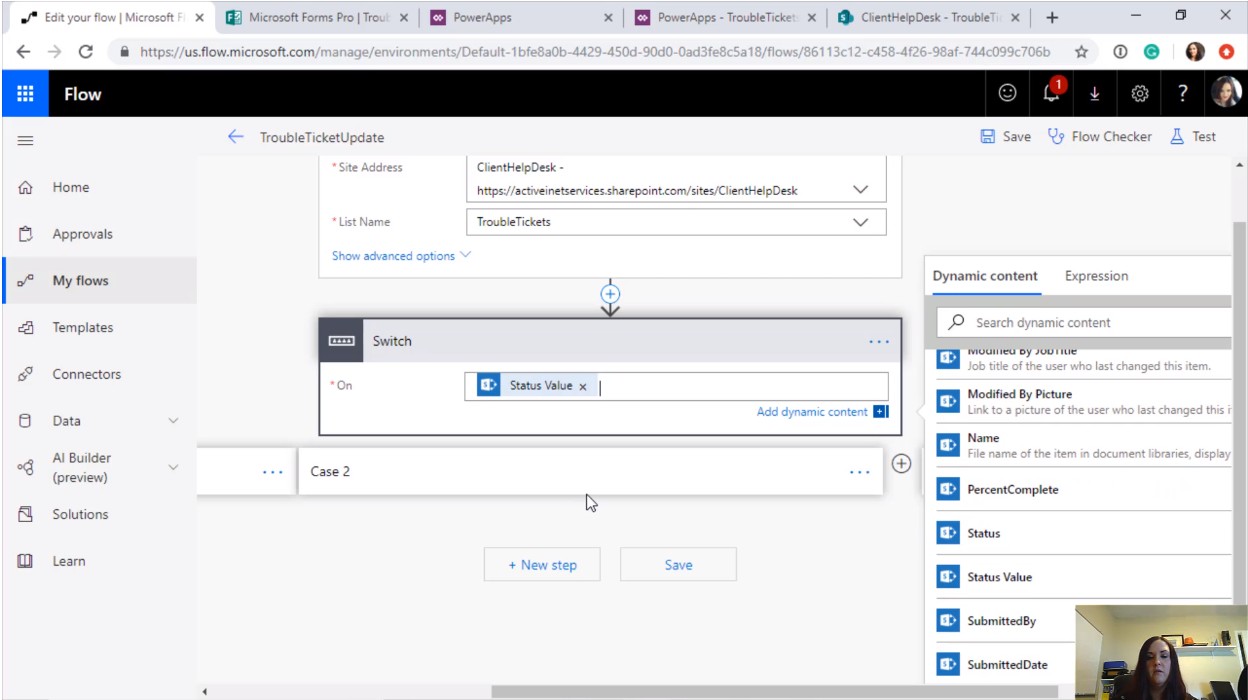Select Name dynamic content item

point(1084,445)
